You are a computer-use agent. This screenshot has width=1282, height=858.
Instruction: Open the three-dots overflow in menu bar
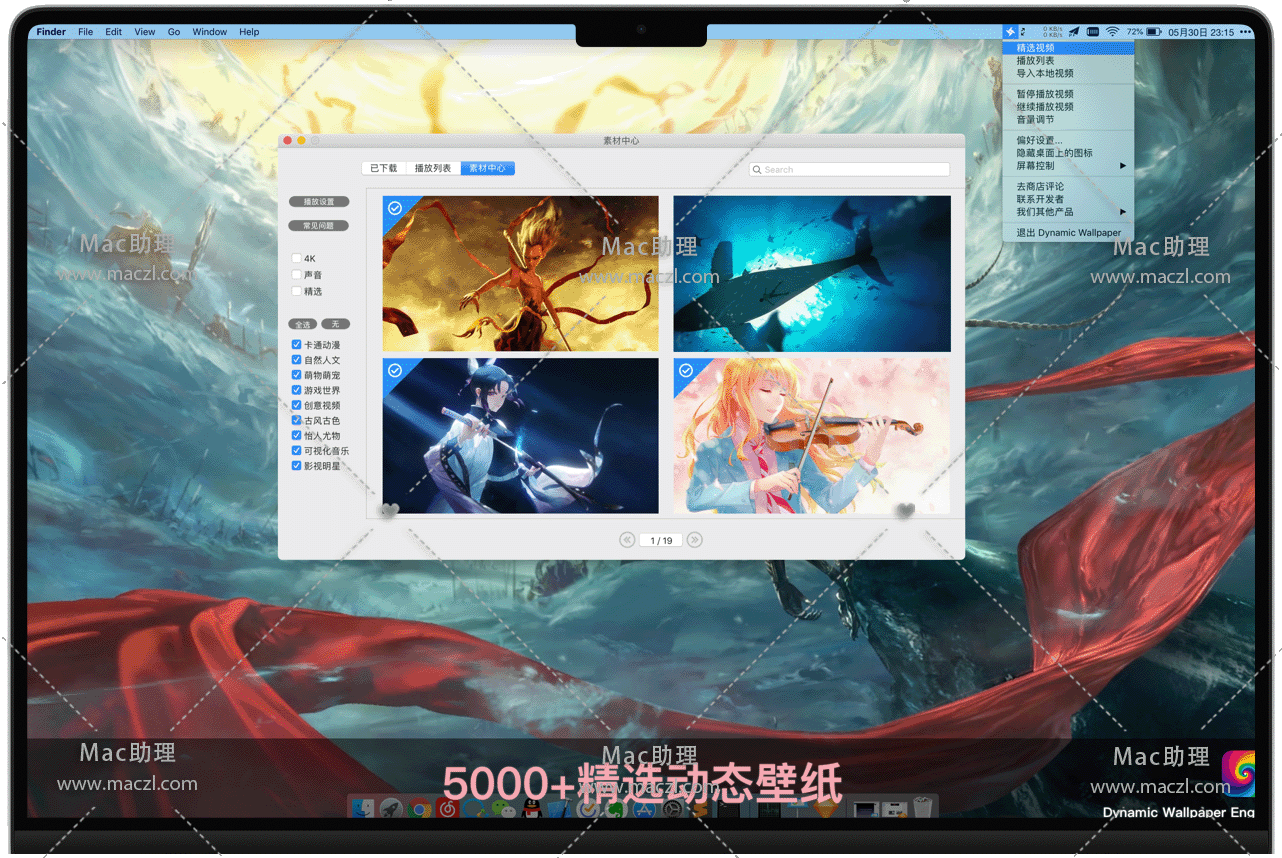(x=1245, y=32)
